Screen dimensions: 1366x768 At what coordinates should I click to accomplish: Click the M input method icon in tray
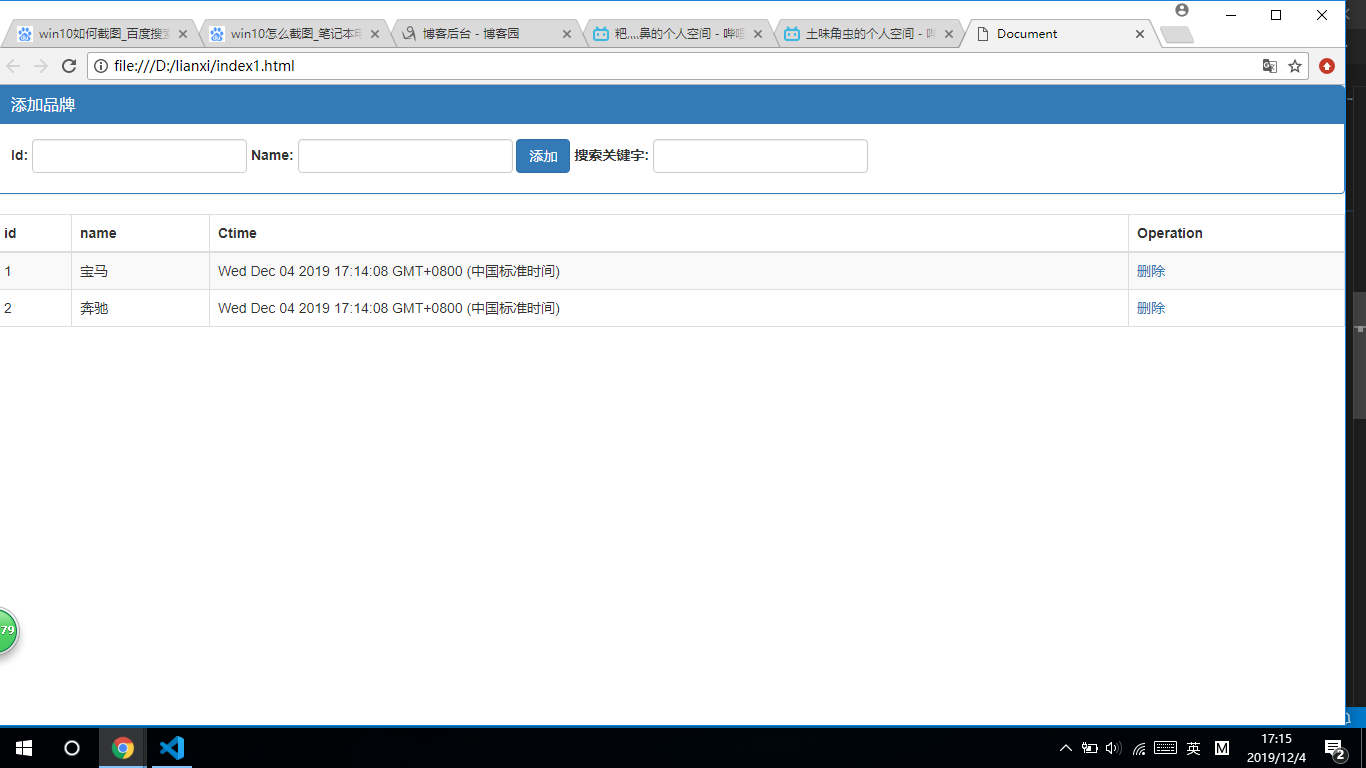[1222, 748]
